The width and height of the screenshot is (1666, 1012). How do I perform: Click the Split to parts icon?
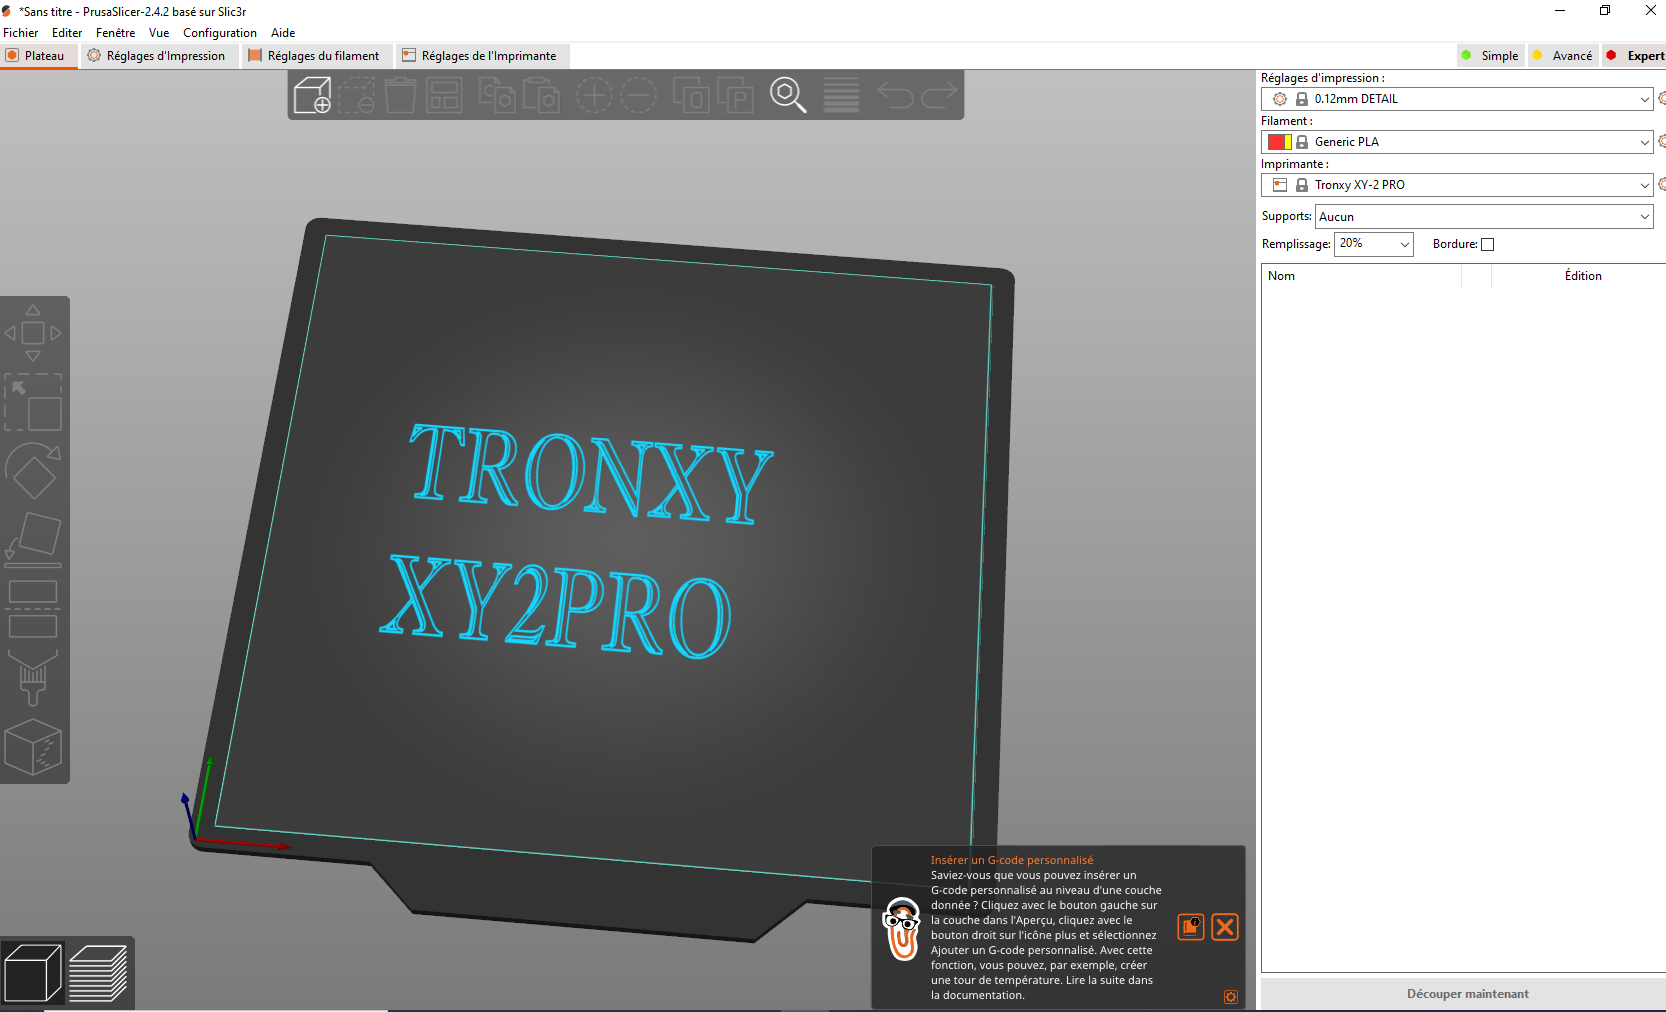[x=735, y=95]
